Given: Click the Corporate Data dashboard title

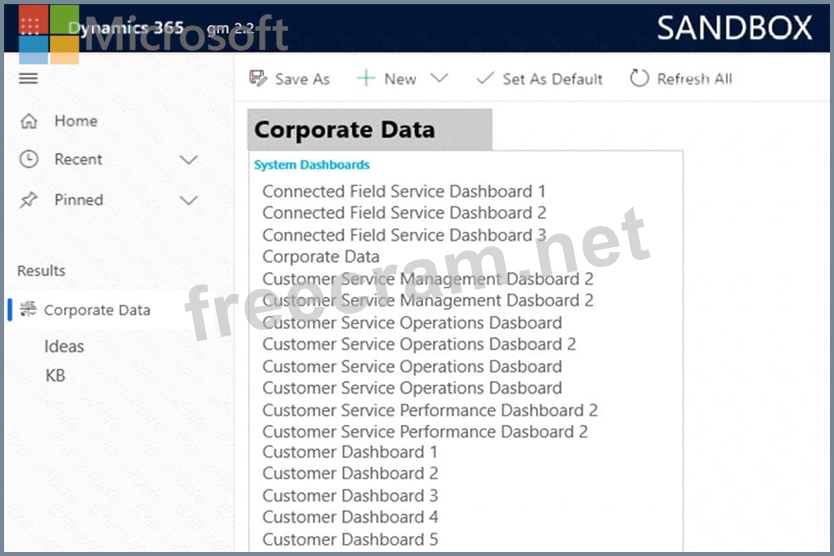Looking at the screenshot, I should pos(345,130).
